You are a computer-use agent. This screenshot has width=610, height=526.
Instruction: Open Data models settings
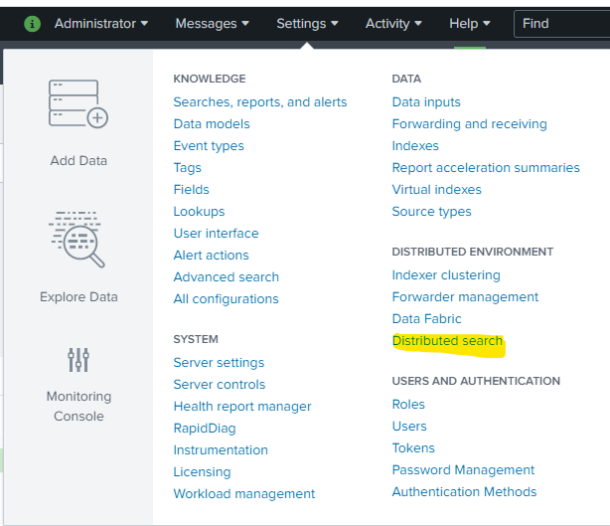click(212, 124)
